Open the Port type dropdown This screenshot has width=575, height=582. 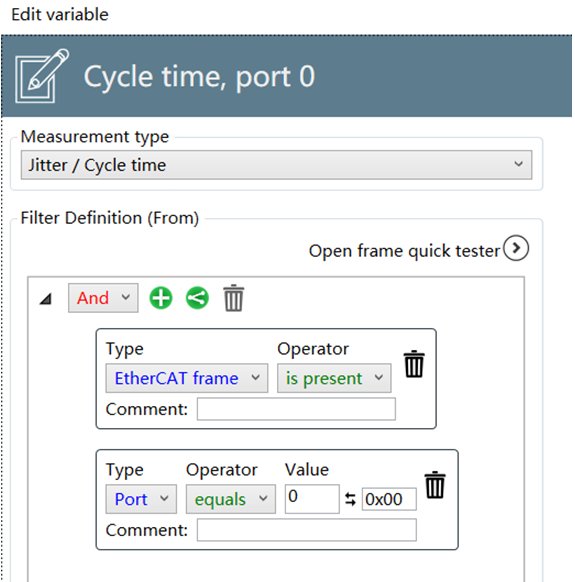141,499
